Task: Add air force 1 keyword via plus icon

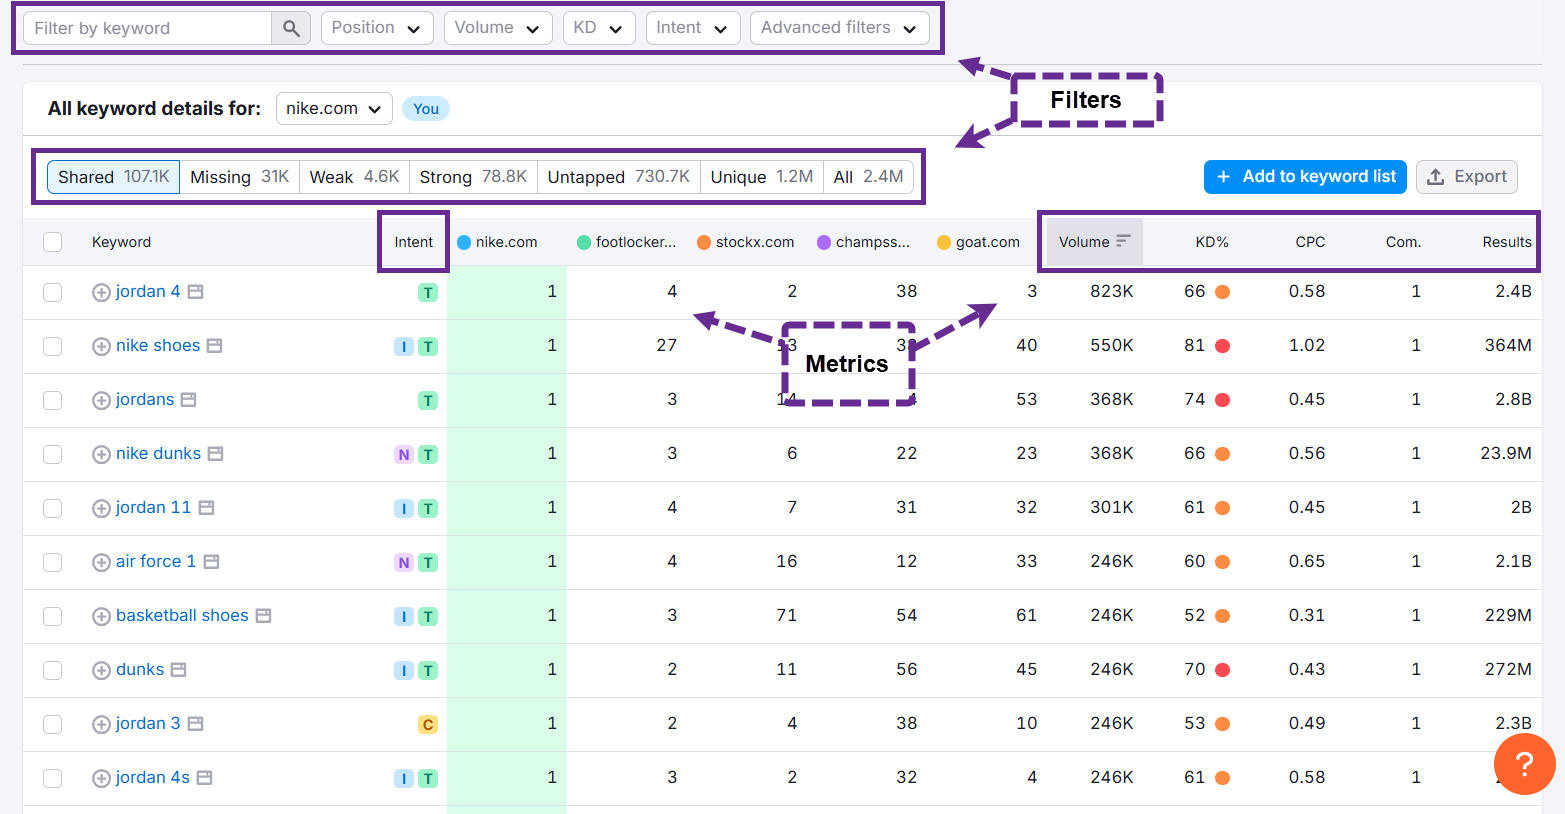Action: (101, 562)
